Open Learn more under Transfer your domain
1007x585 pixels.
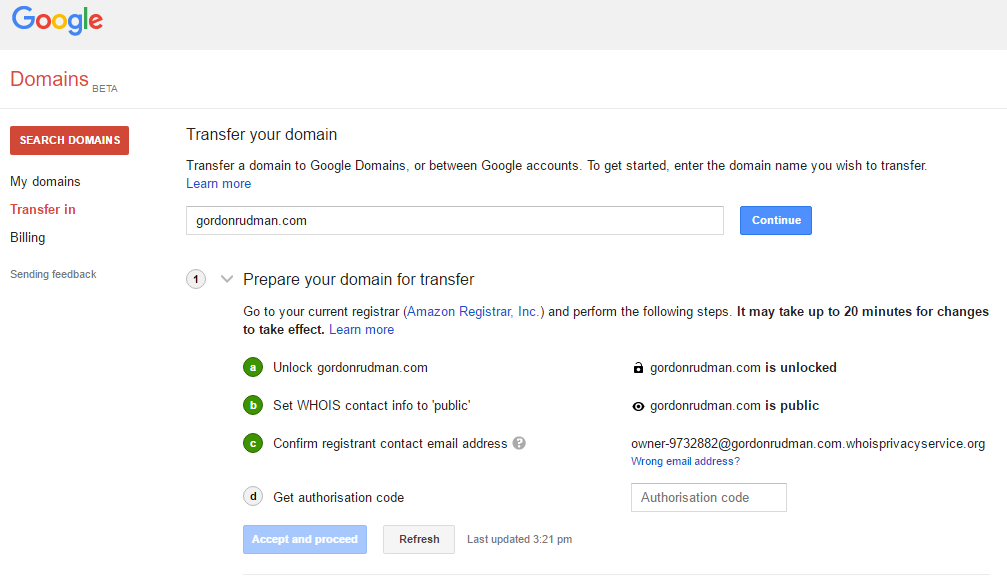[218, 184]
